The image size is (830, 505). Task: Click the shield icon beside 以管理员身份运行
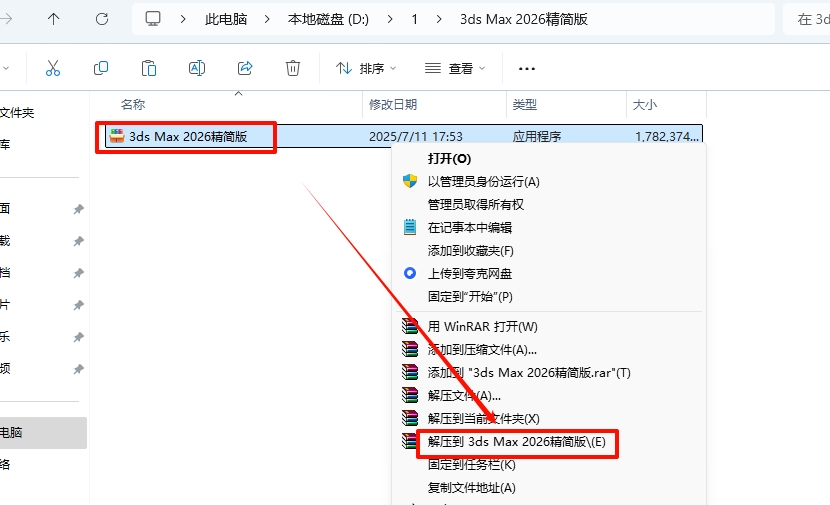coord(410,181)
